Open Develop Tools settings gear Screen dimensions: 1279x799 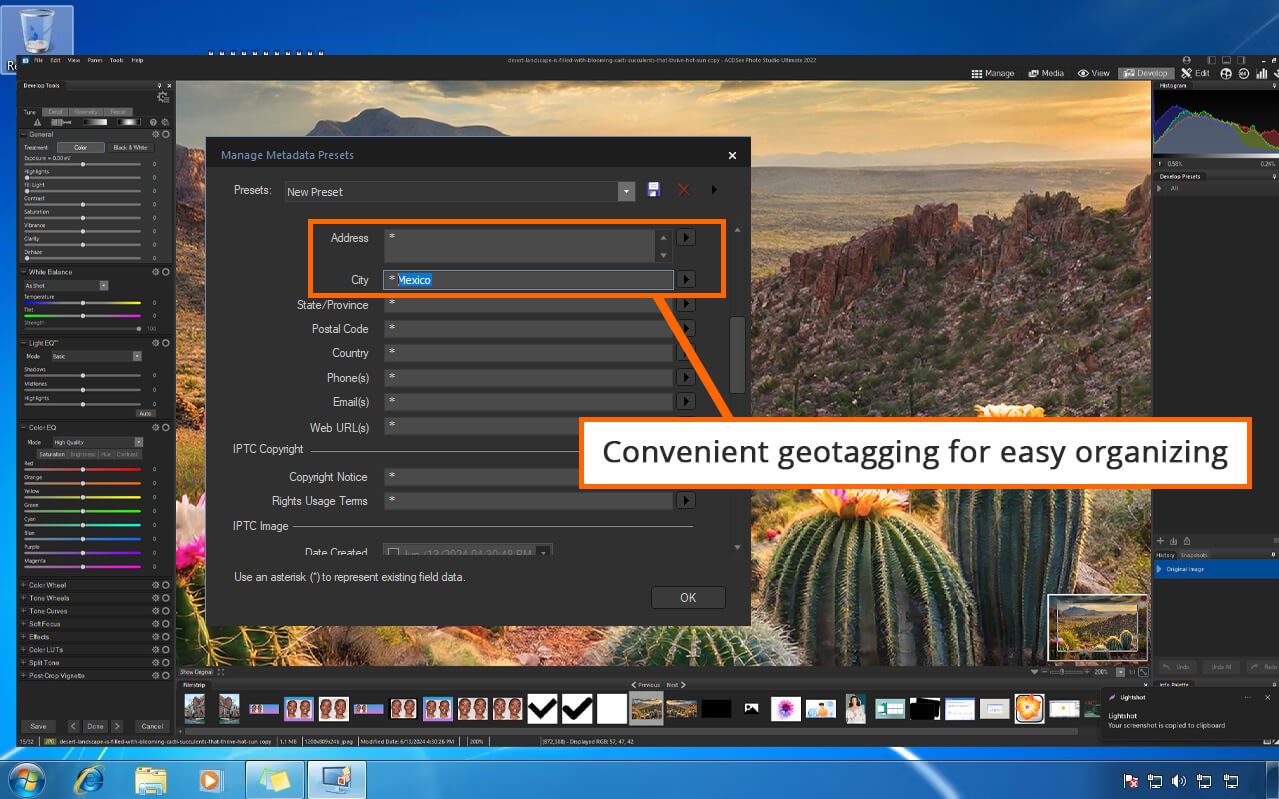click(x=163, y=97)
